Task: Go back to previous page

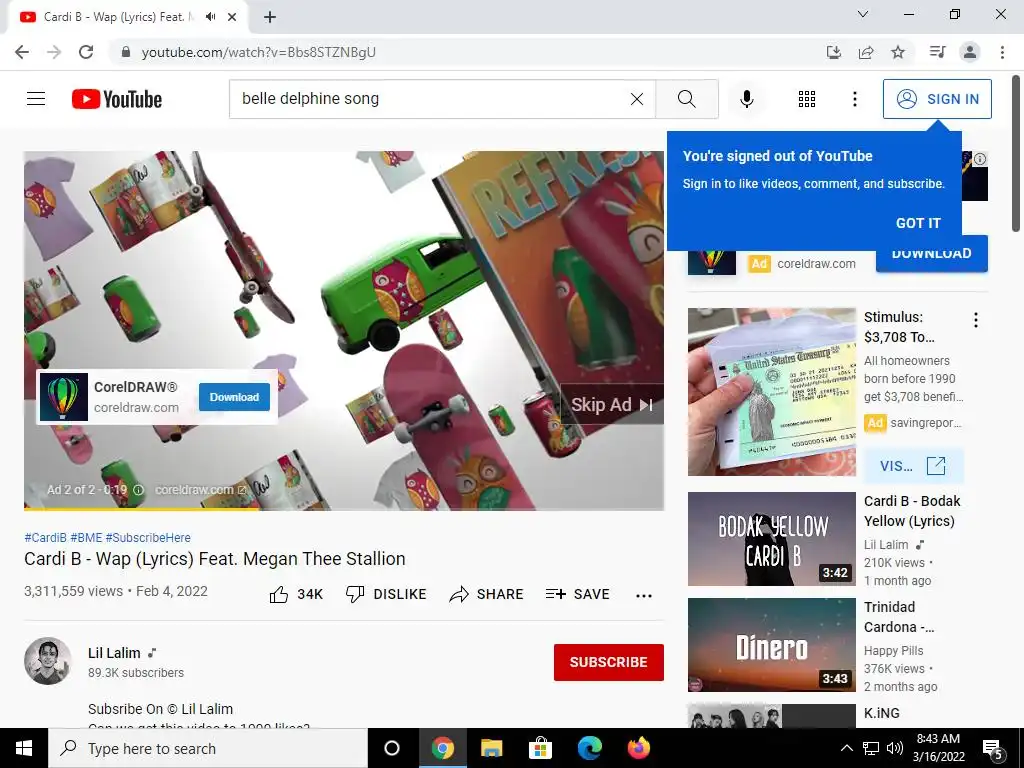Action: 22,52
